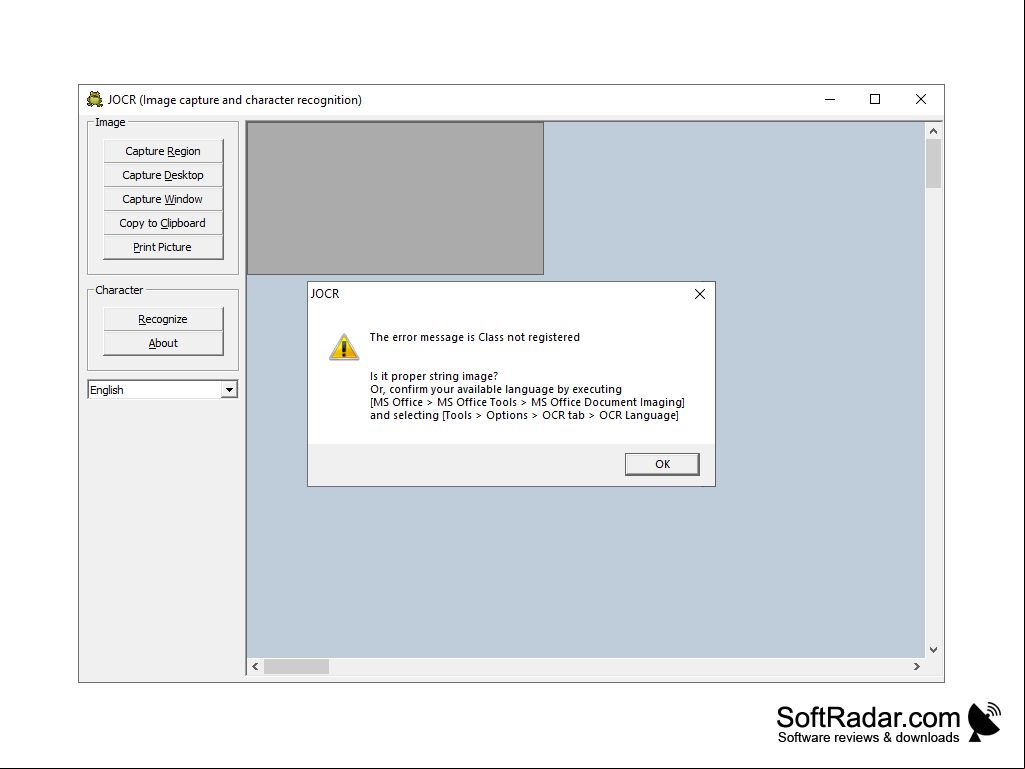Maximize the JOCR main window

pyautogui.click(x=875, y=99)
